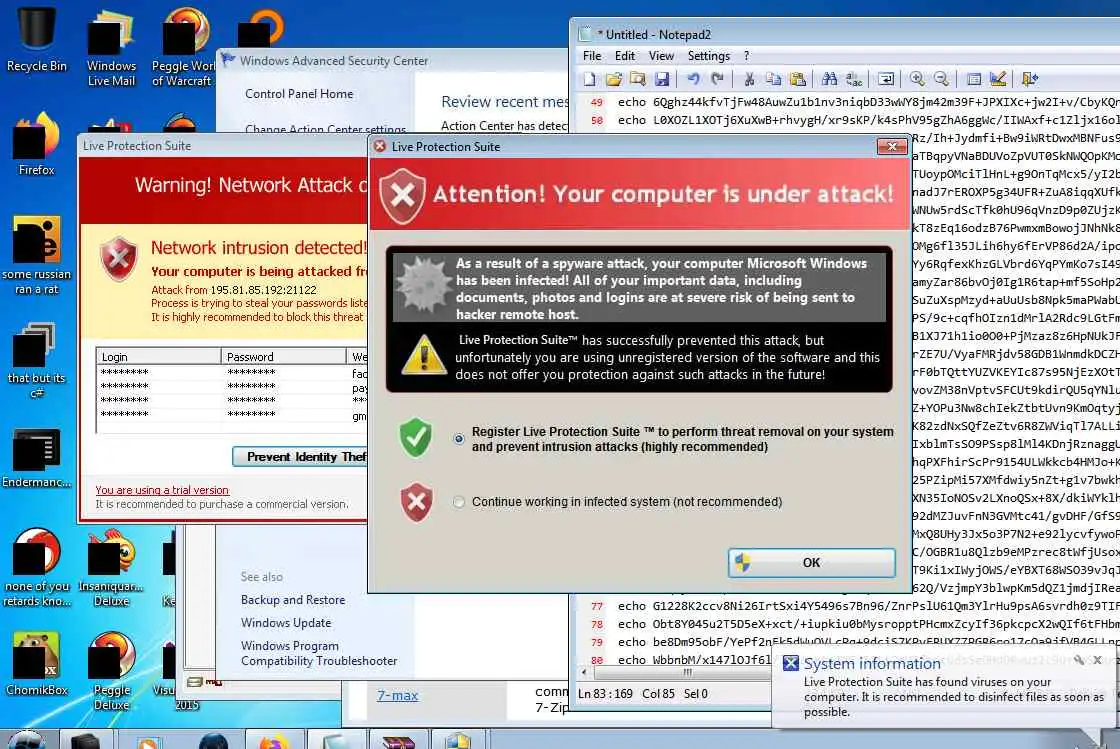Open 'Windows Program Compatibility Troubleshooter' link
The image size is (1120, 749).
point(319,653)
